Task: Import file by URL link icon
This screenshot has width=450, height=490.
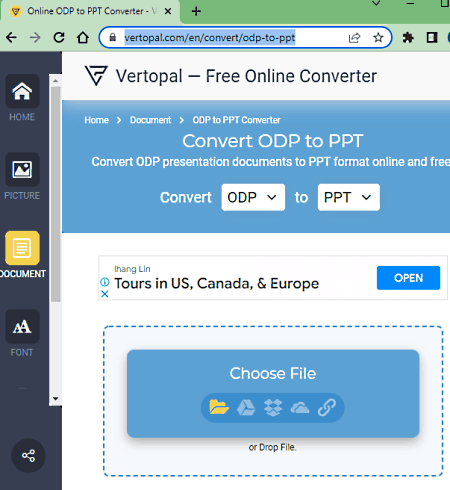Action: 327,408
